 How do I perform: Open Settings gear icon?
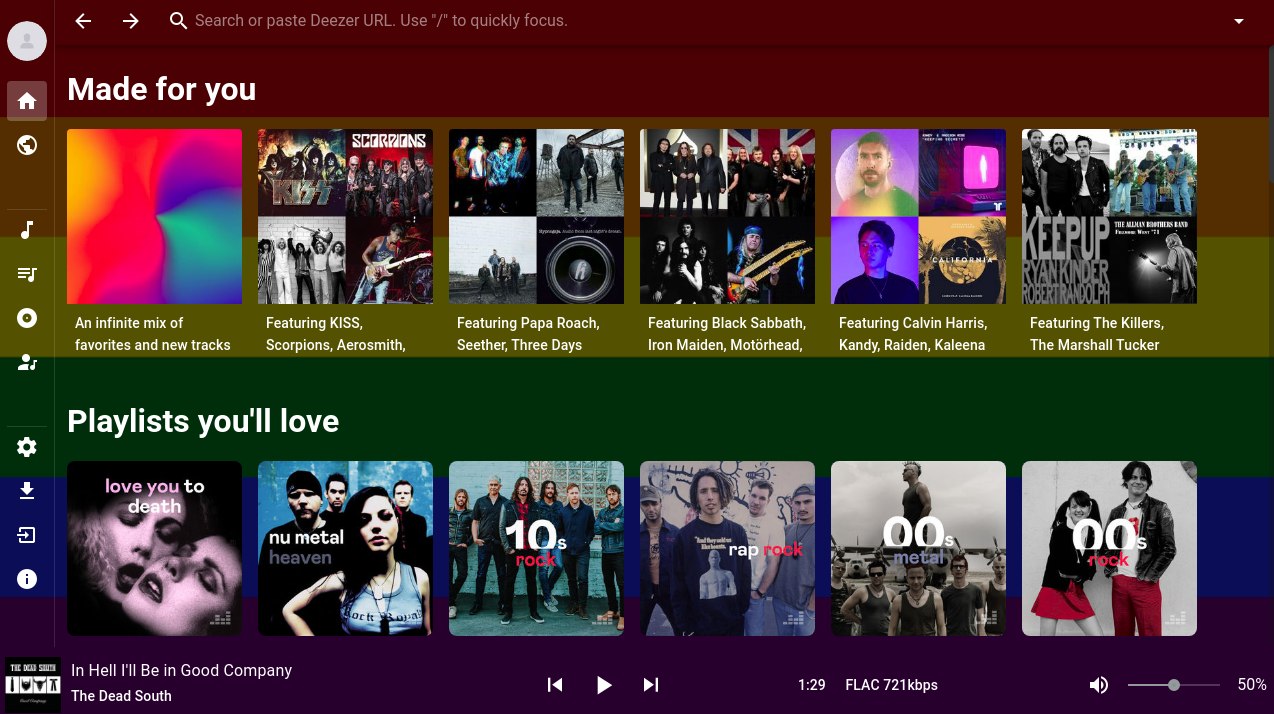27,447
